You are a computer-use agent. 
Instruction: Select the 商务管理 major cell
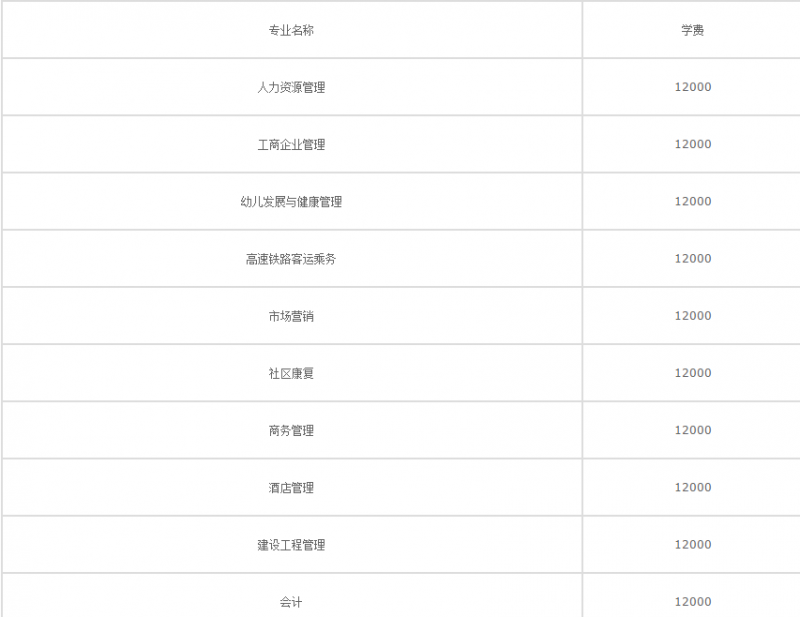pyautogui.click(x=291, y=430)
